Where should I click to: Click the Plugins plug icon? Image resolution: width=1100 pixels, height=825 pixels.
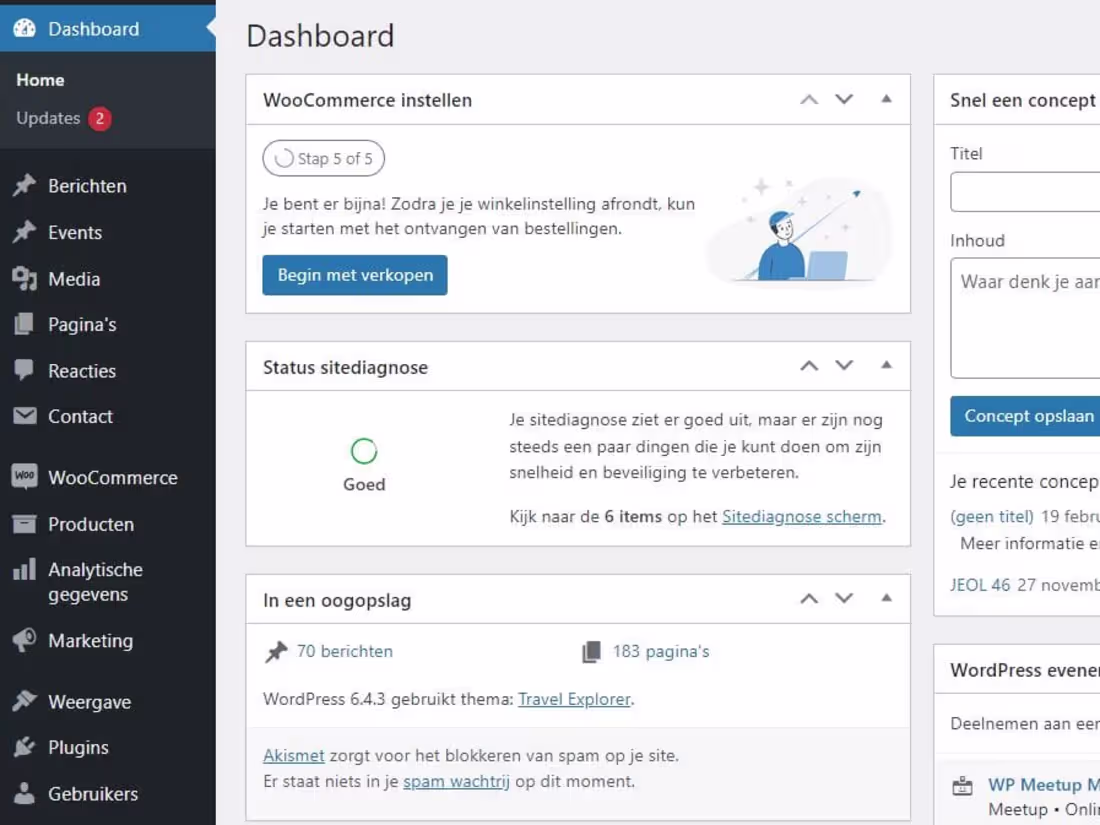(x=25, y=746)
